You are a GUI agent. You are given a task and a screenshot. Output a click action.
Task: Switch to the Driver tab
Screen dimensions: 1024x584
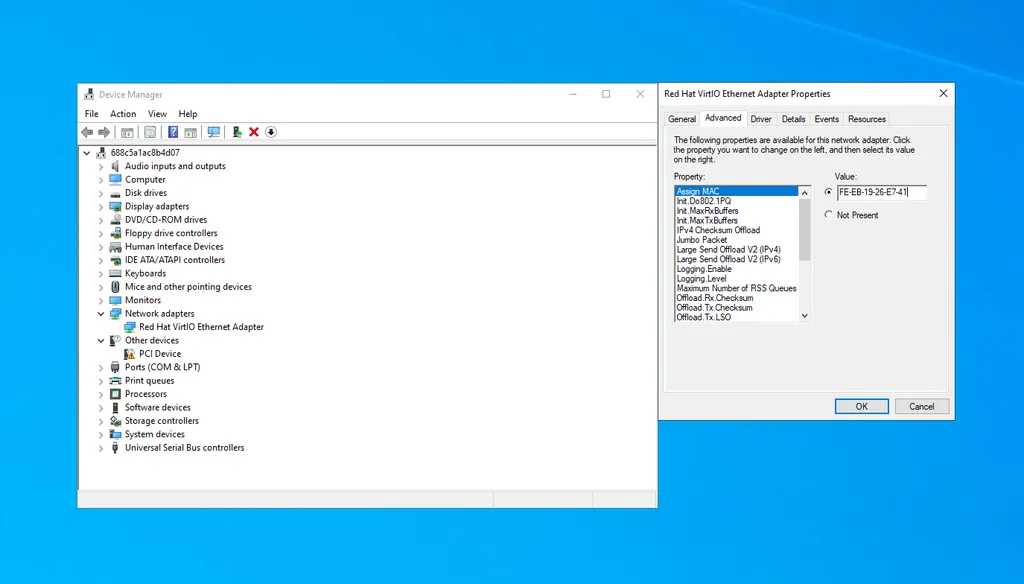point(761,119)
